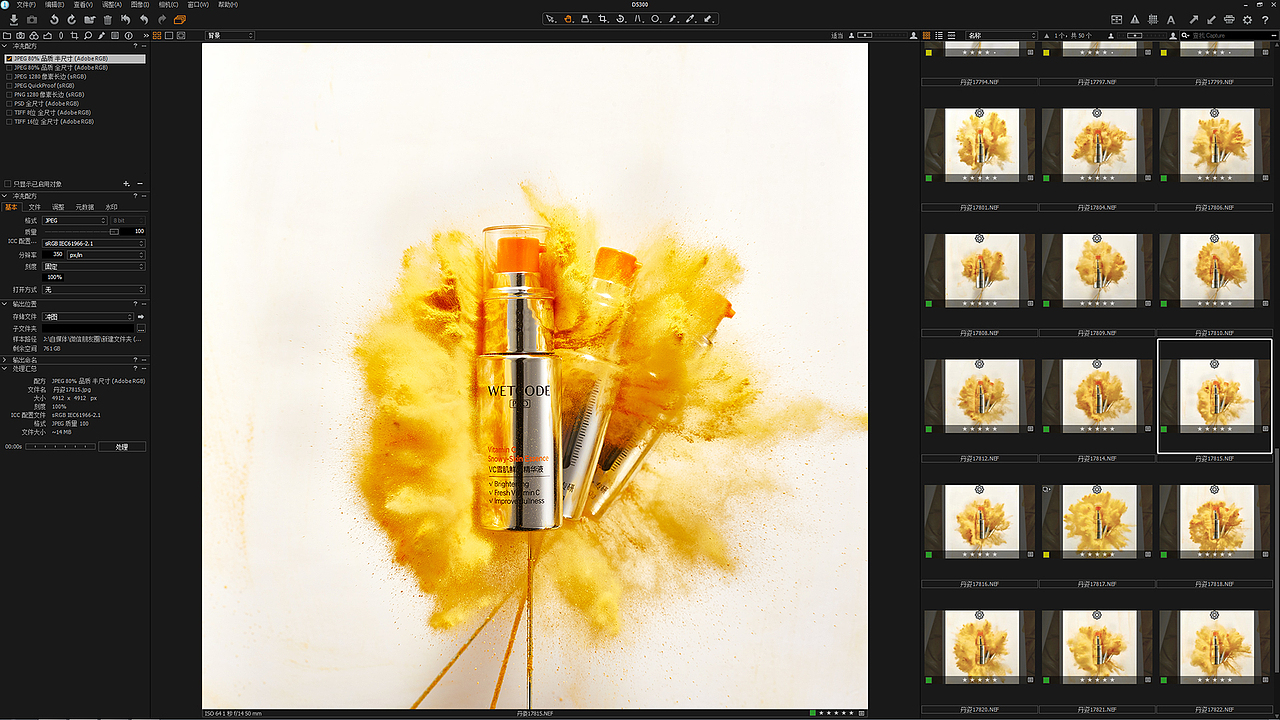Open the Color three-circles tool tab
This screenshot has width=1280, height=720.
34,35
